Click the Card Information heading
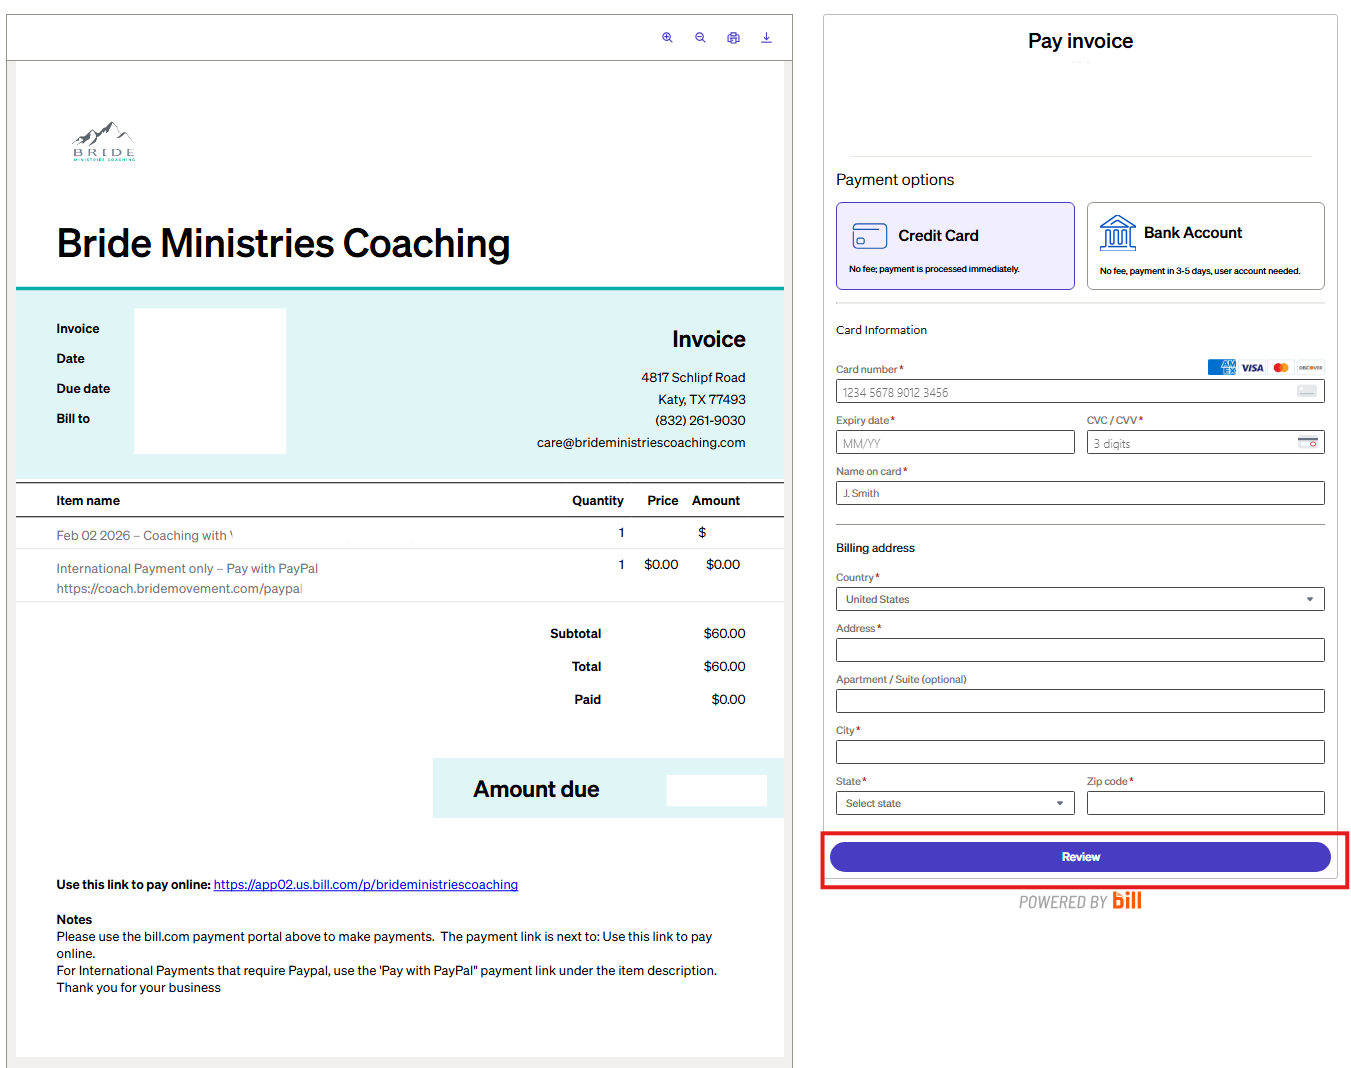Screen dimensions: 1351x1068 pos(881,330)
